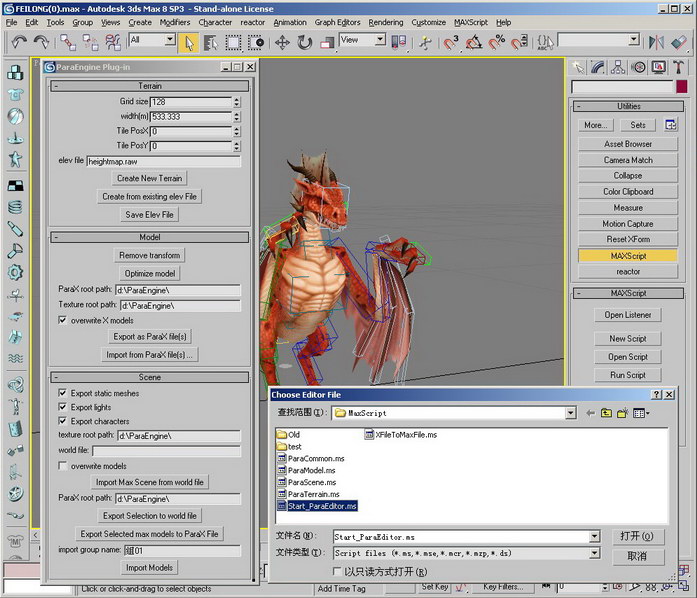Open Select by Name list icon
The image size is (697, 598).
[211, 43]
